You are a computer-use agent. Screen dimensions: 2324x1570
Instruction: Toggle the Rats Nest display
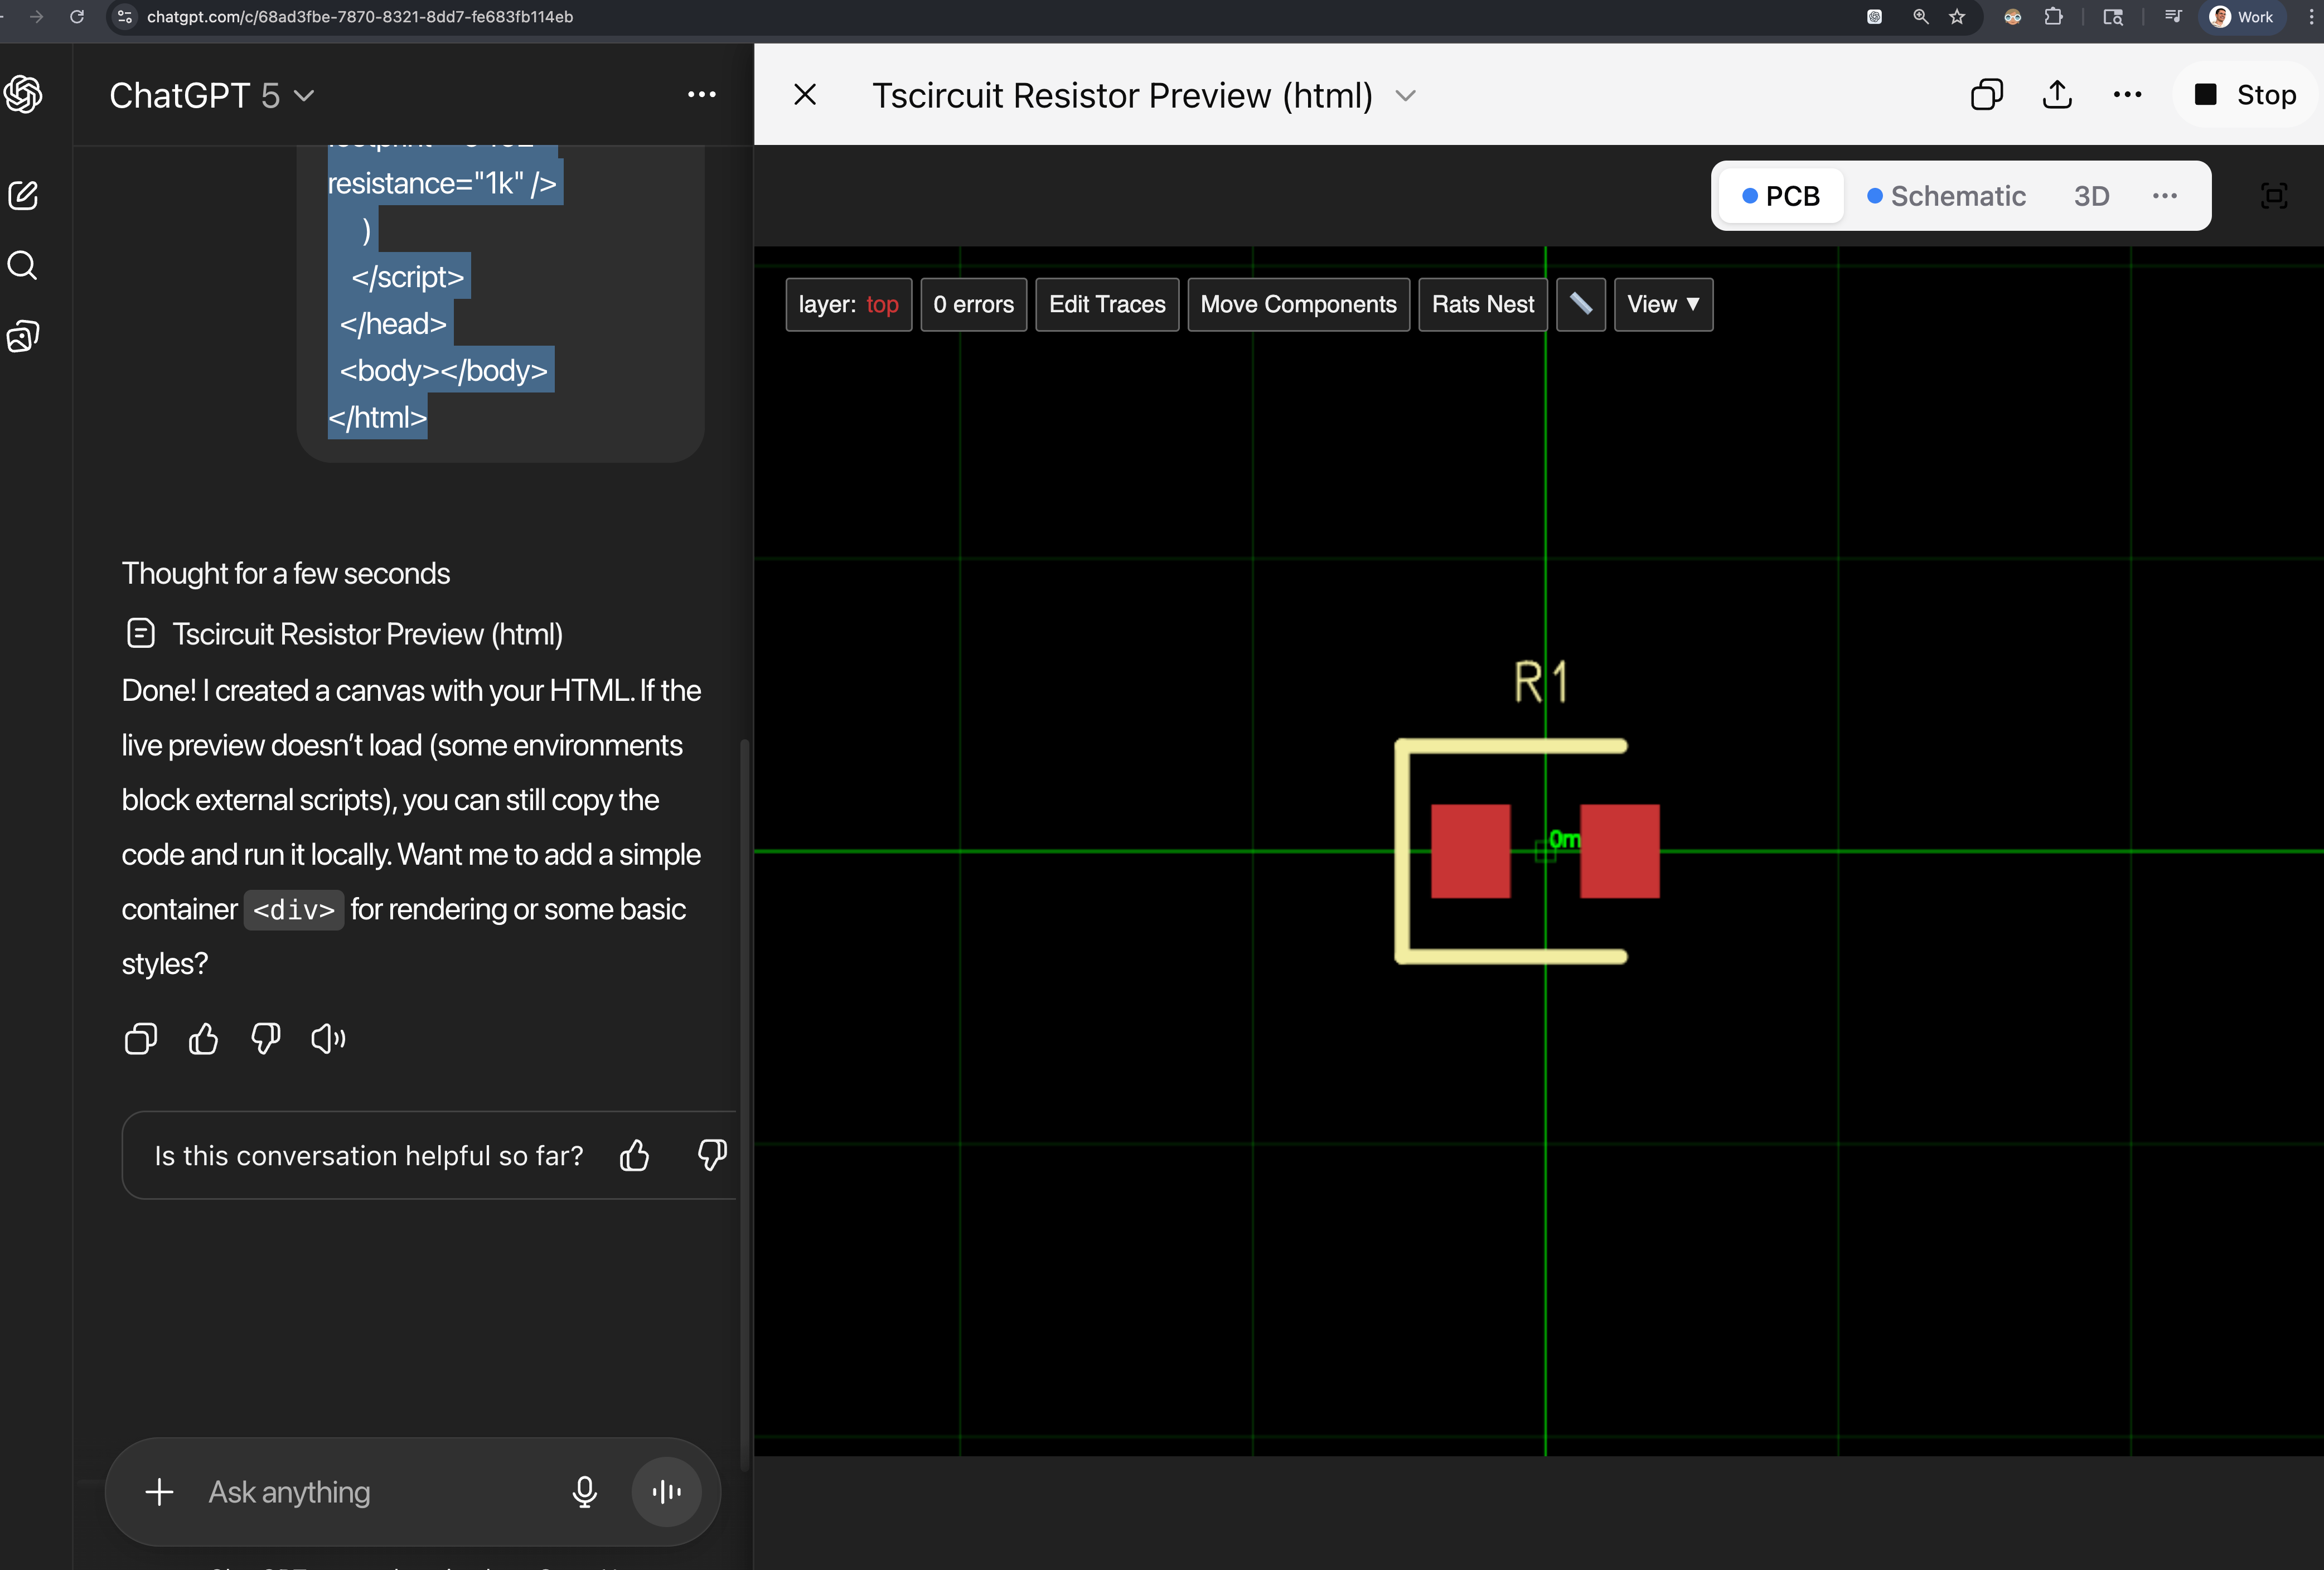1482,304
